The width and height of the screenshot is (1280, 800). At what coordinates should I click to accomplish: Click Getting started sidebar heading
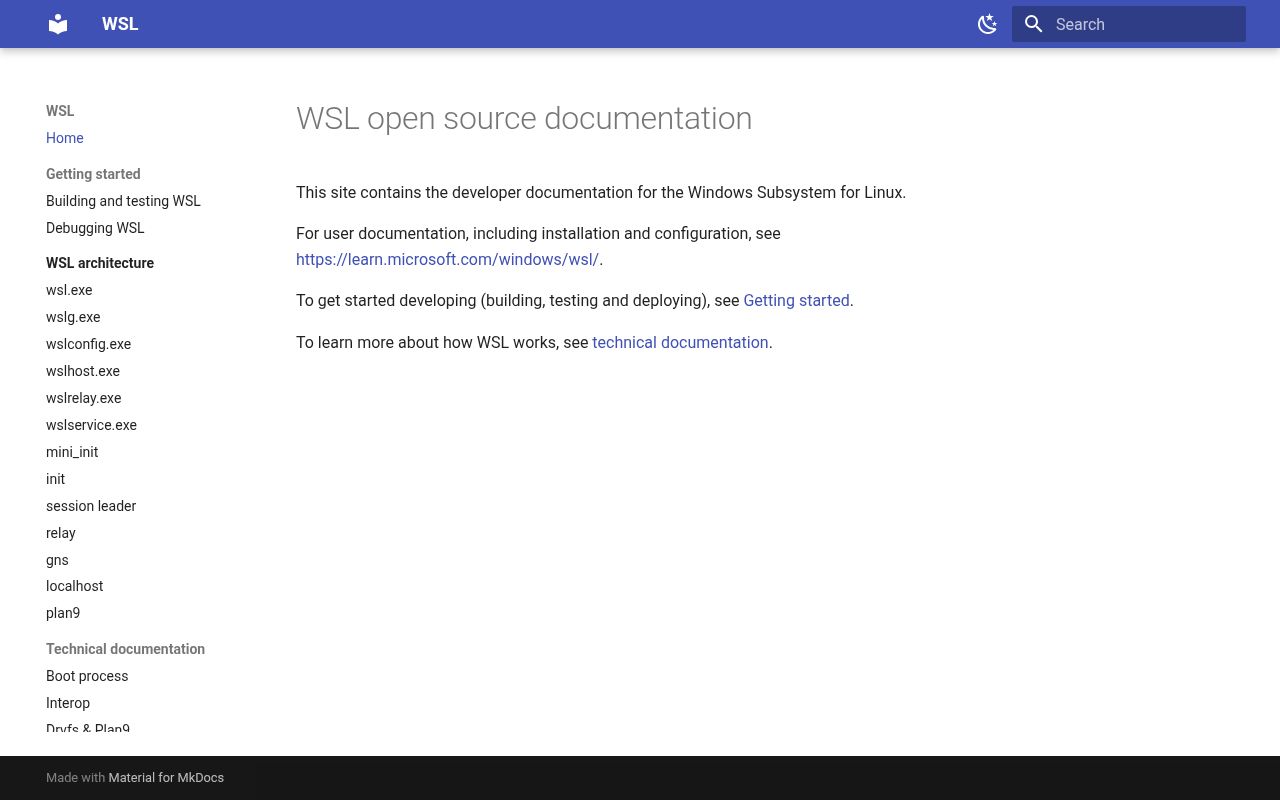click(x=93, y=174)
